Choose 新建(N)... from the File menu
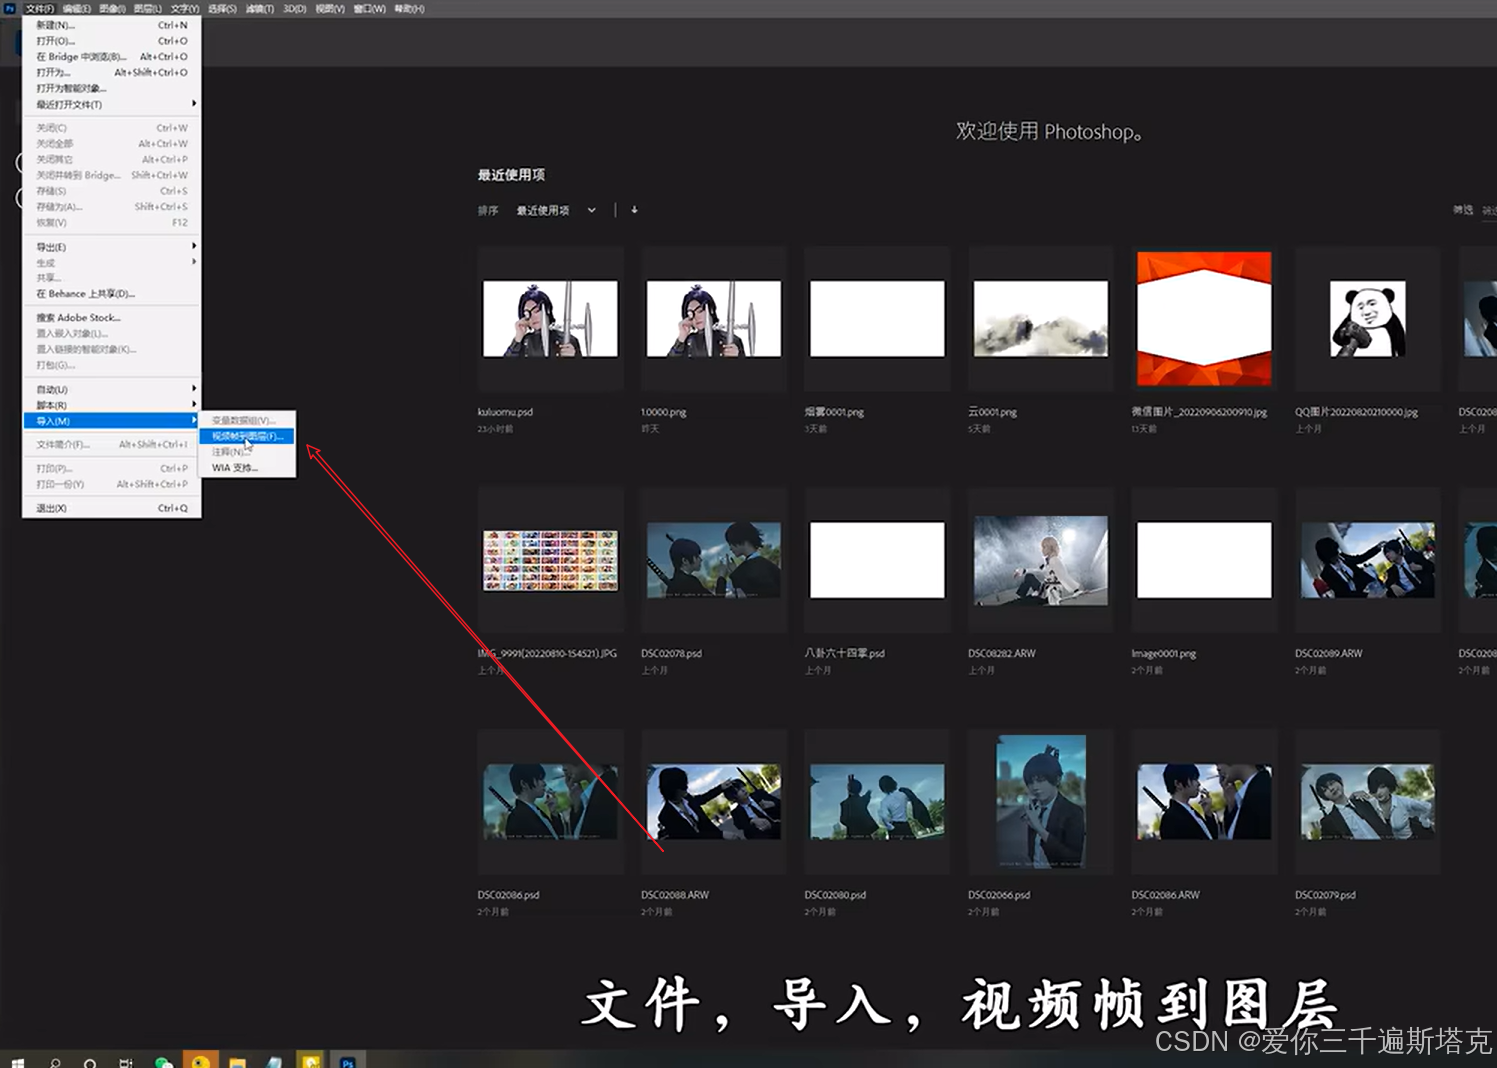 click(x=112, y=25)
